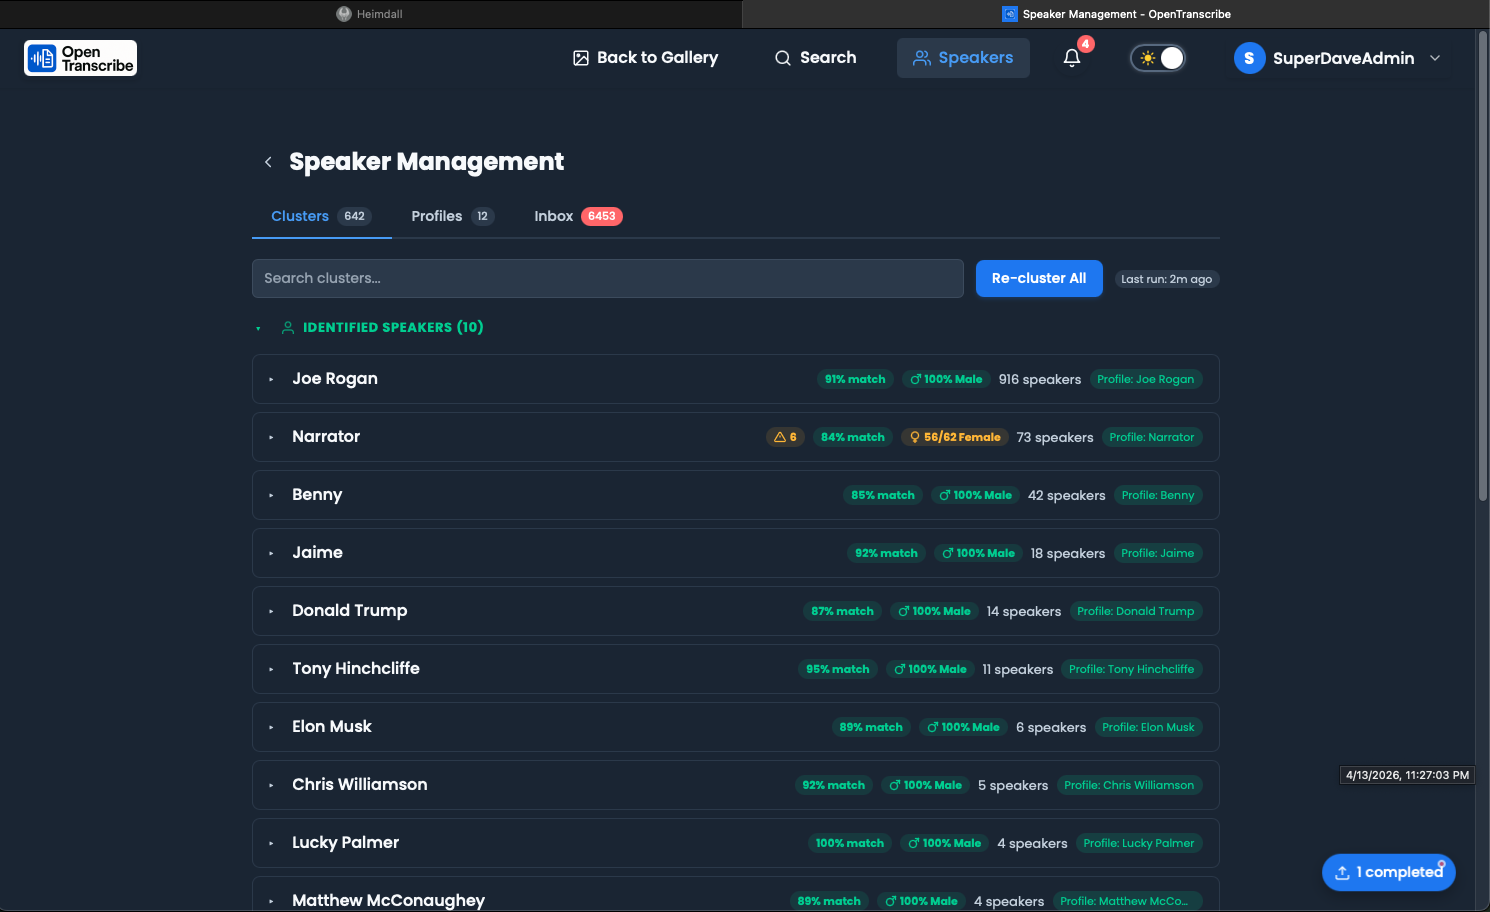Screen dimensions: 1490x912
Task: Open Profile: Donald Trump link
Action: [x=1136, y=611]
